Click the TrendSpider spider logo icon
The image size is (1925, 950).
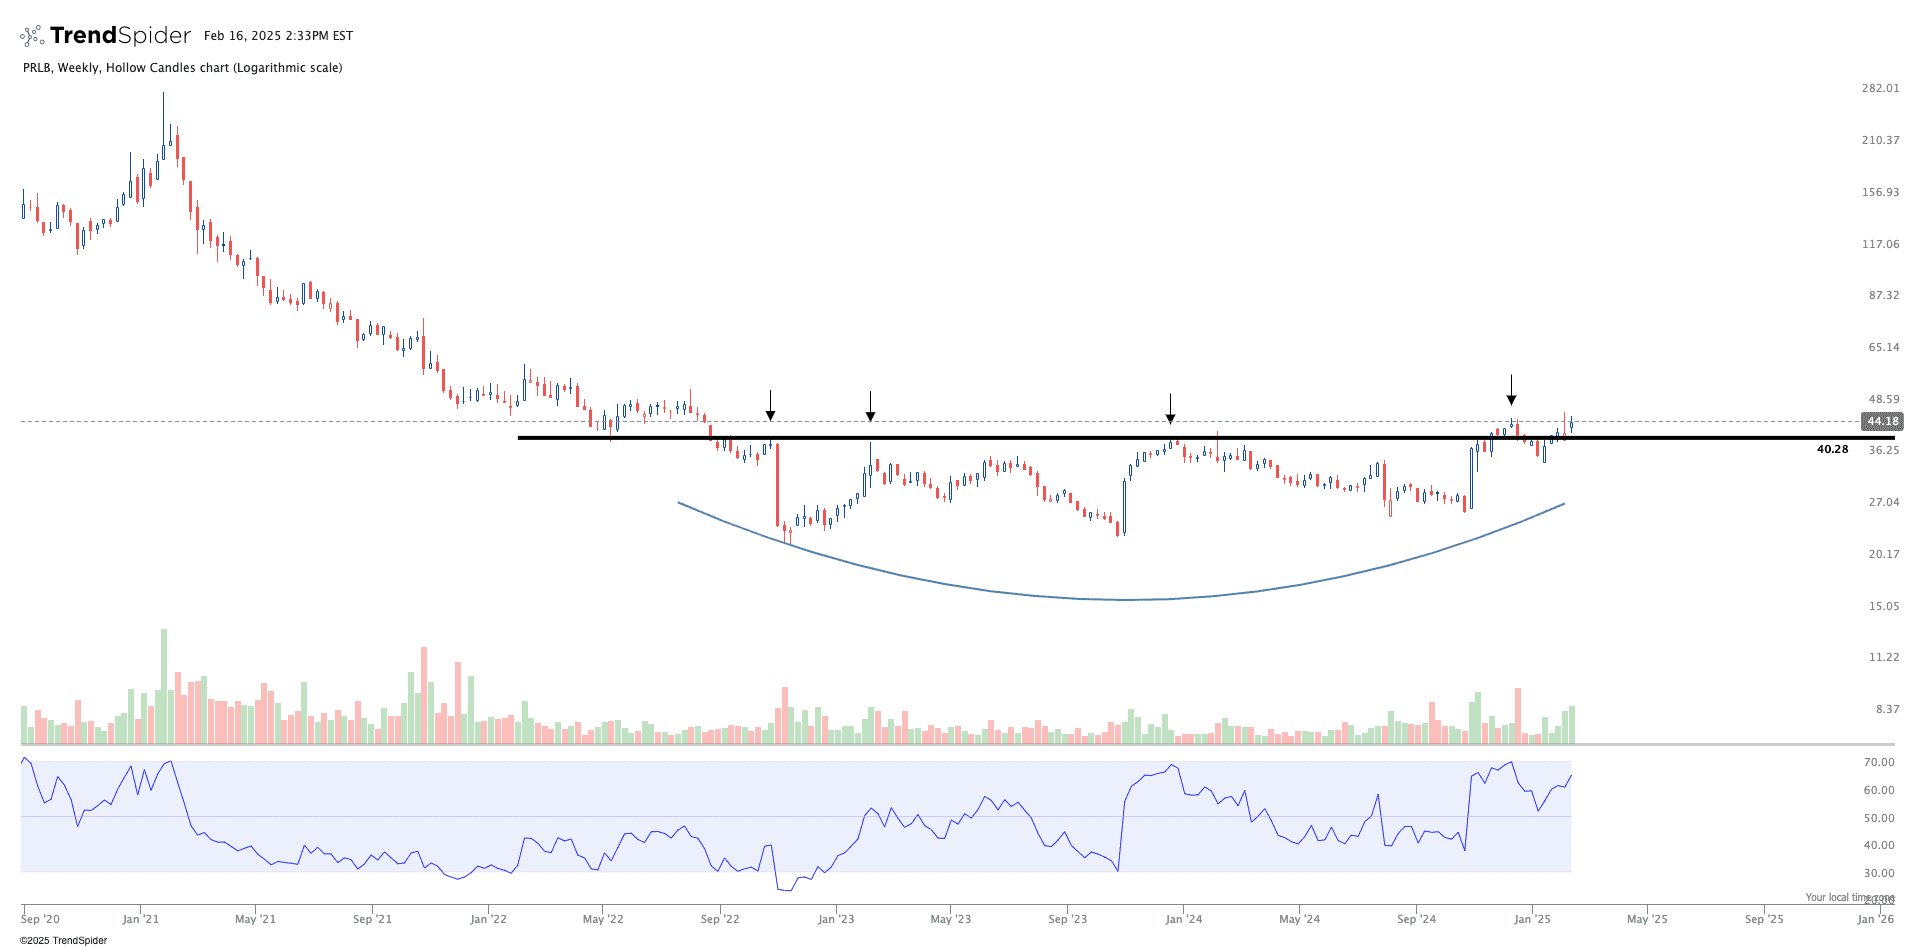click(x=32, y=36)
